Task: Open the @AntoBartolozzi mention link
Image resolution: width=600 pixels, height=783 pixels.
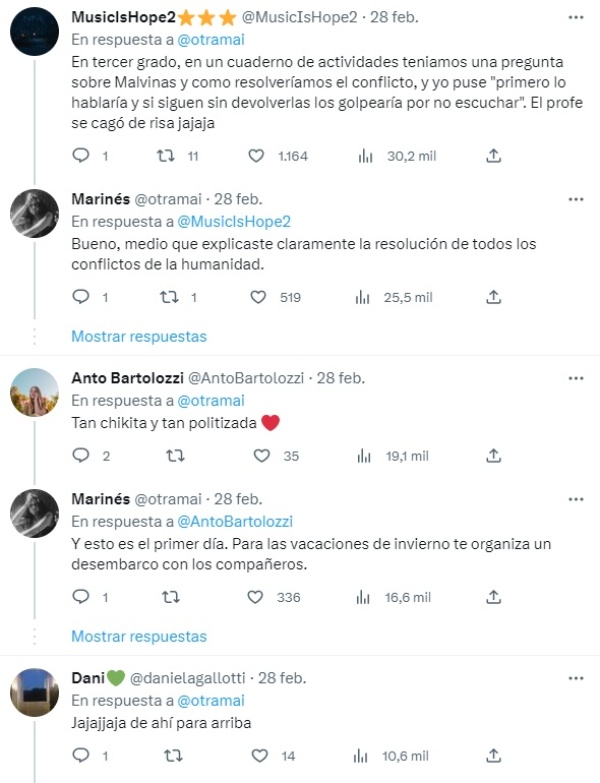Action: (235, 521)
